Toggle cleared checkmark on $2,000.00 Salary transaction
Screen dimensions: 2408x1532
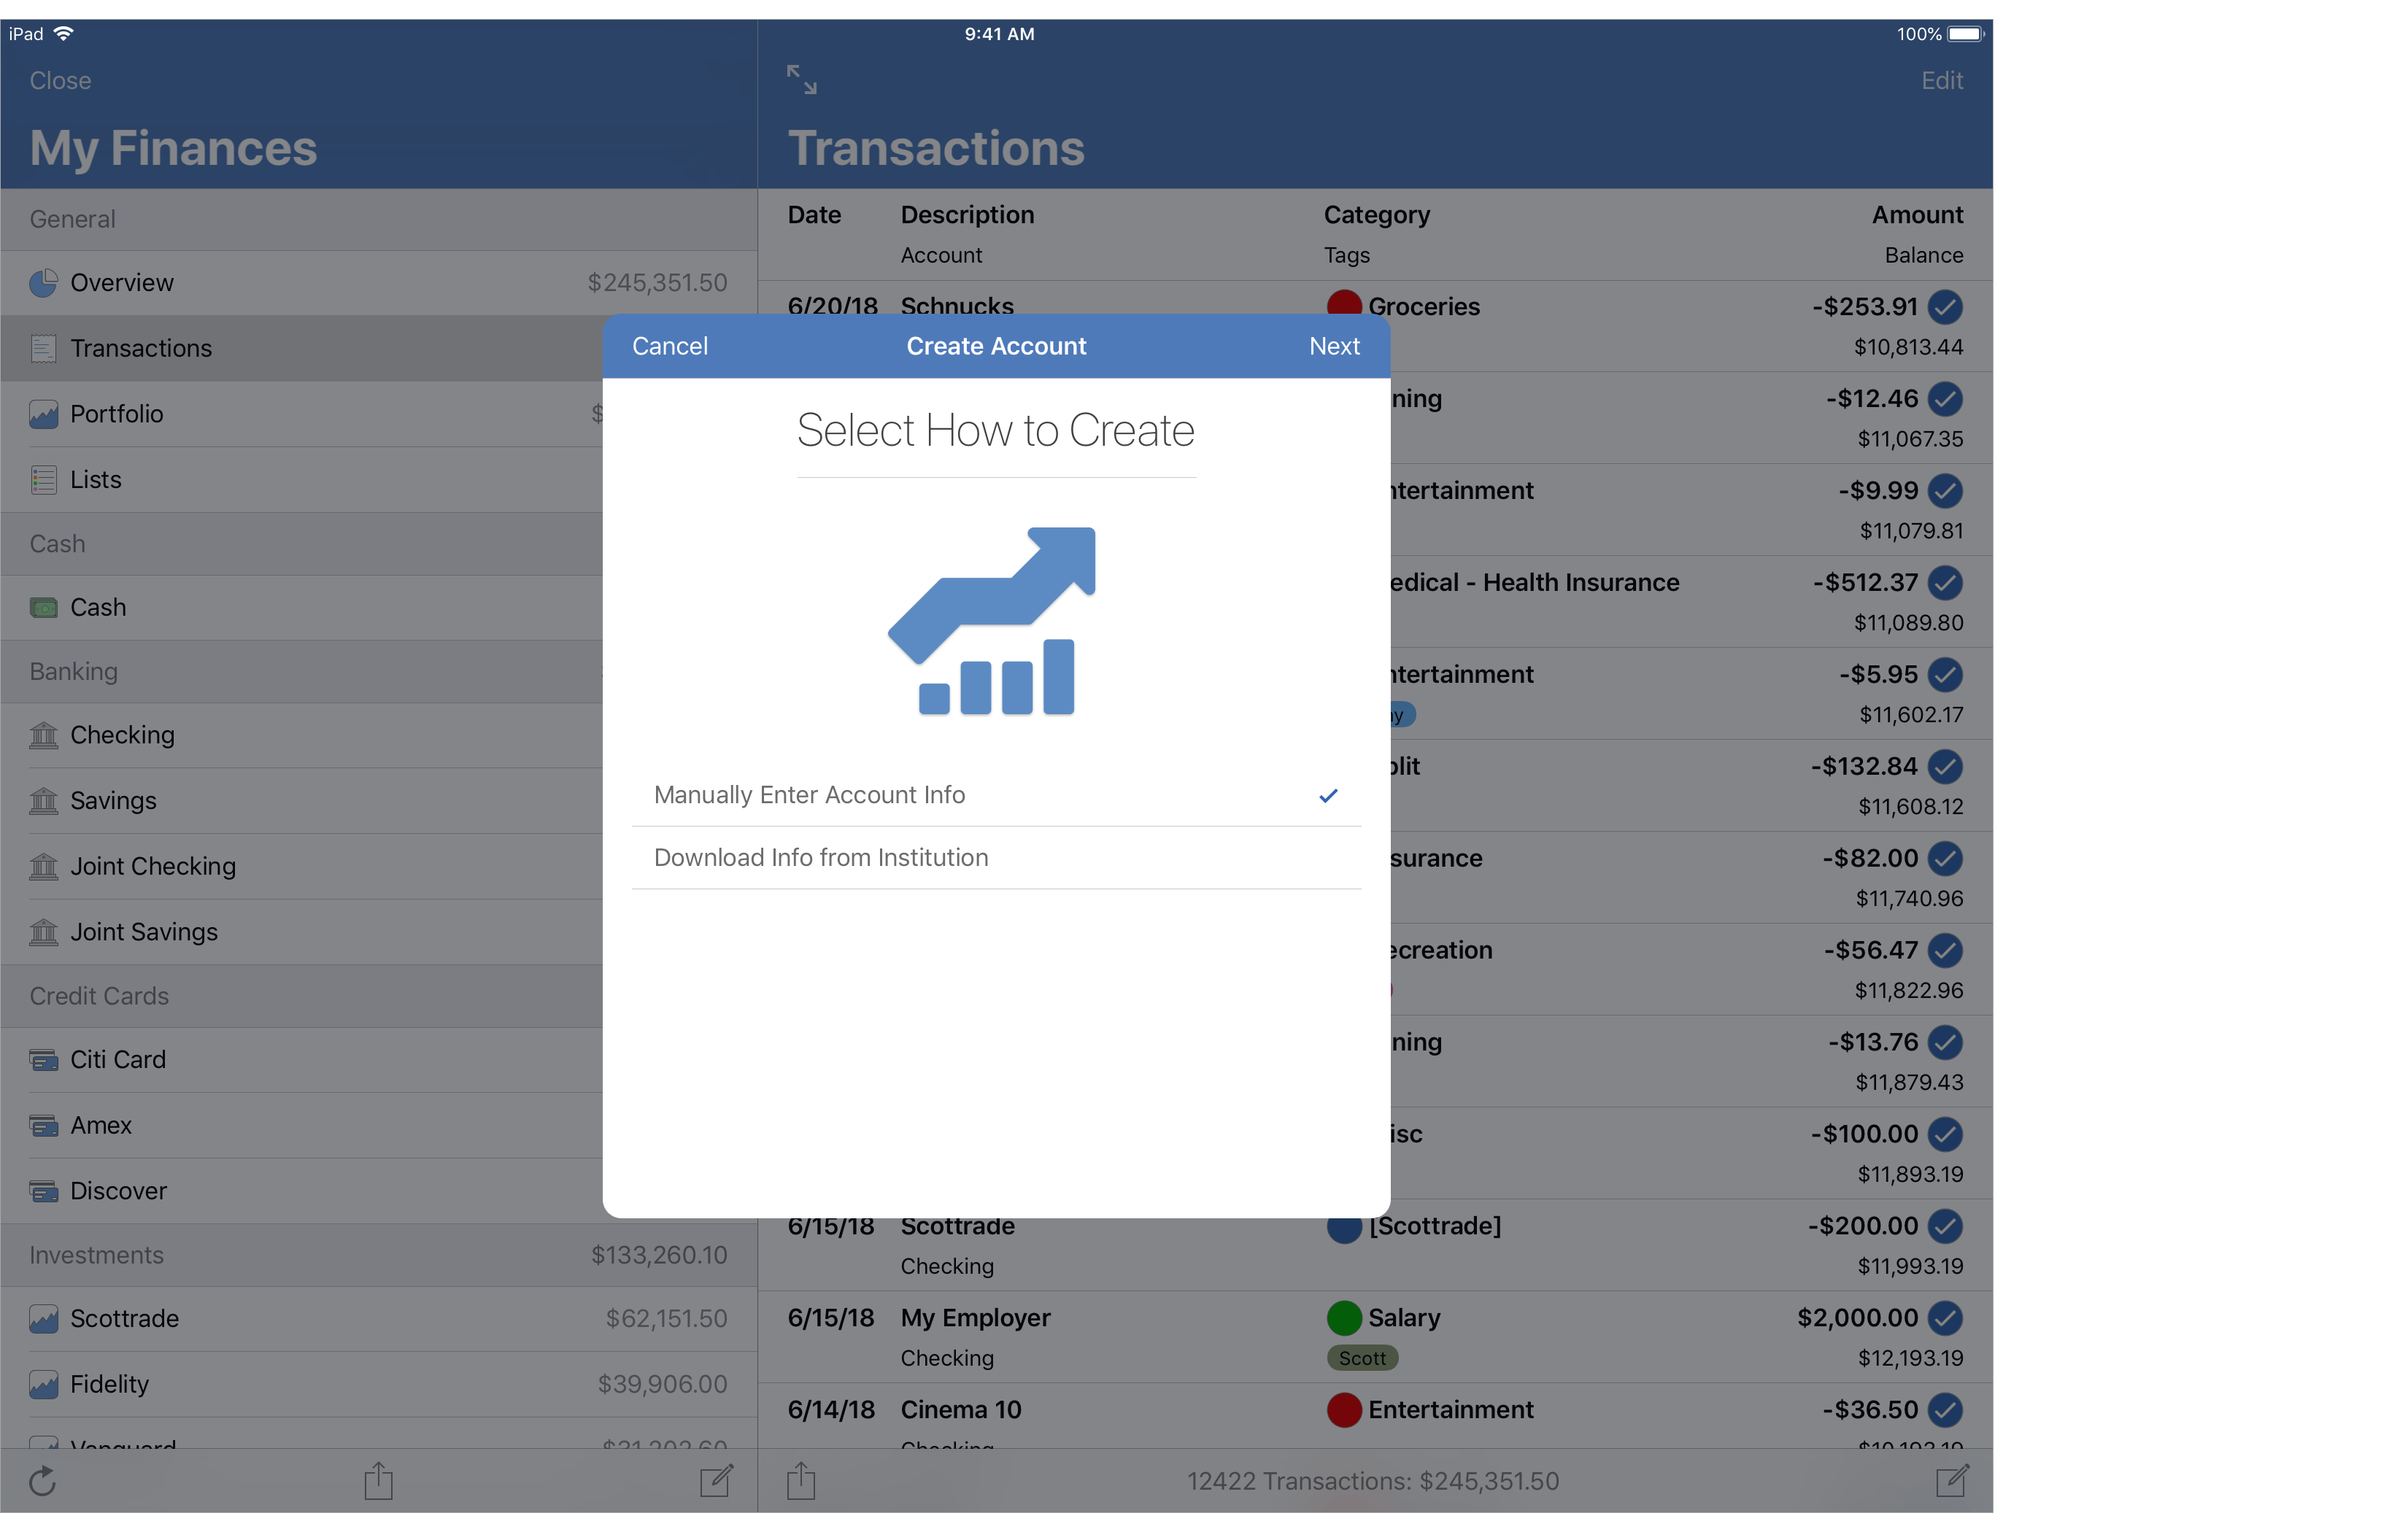[x=1945, y=1319]
